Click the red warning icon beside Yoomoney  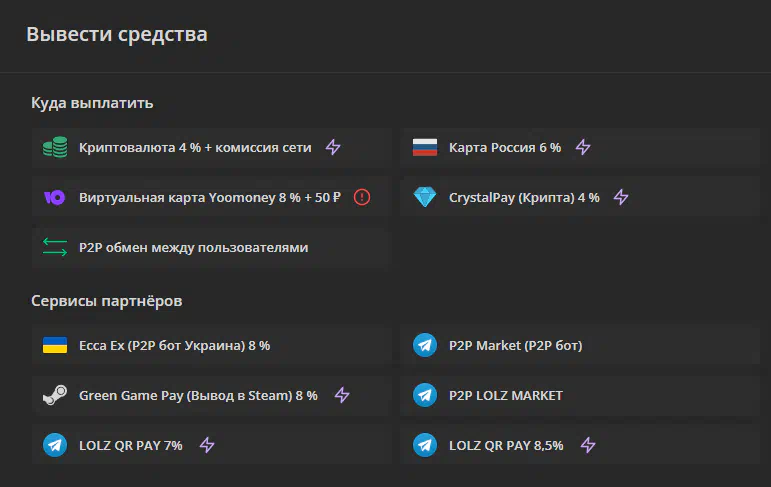tap(362, 197)
